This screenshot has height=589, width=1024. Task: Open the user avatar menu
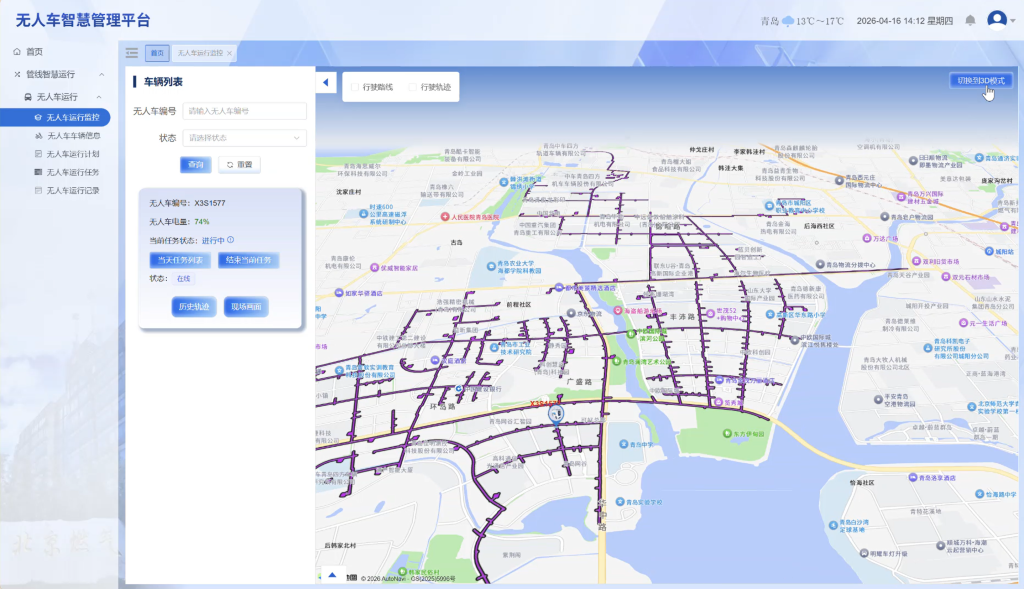[997, 20]
